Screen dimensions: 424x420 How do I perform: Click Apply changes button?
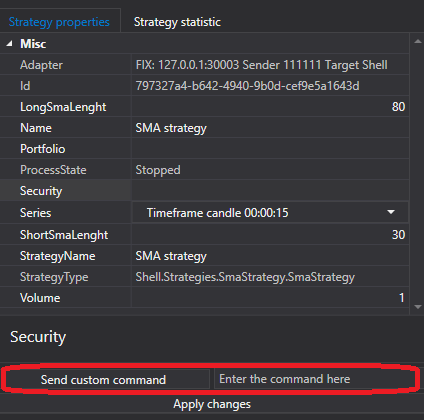point(212,404)
